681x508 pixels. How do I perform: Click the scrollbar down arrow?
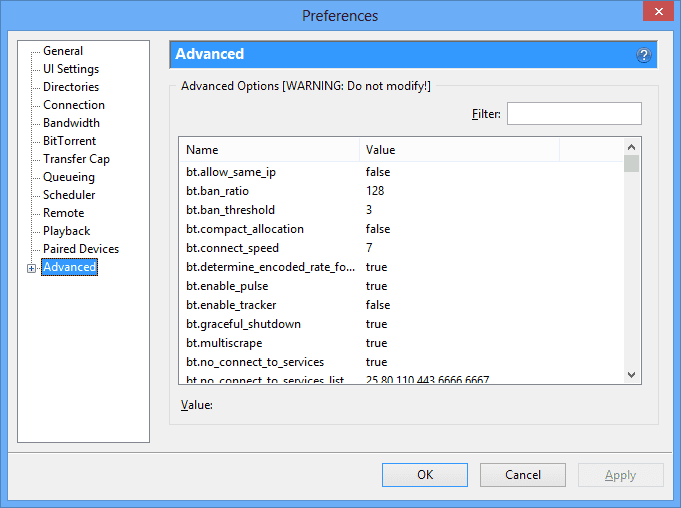[631, 375]
